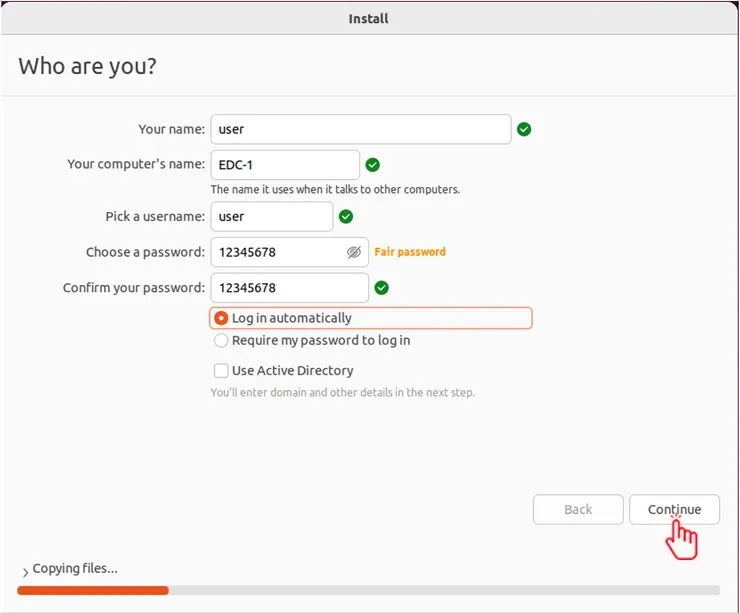Click the Back button

pos(578,509)
